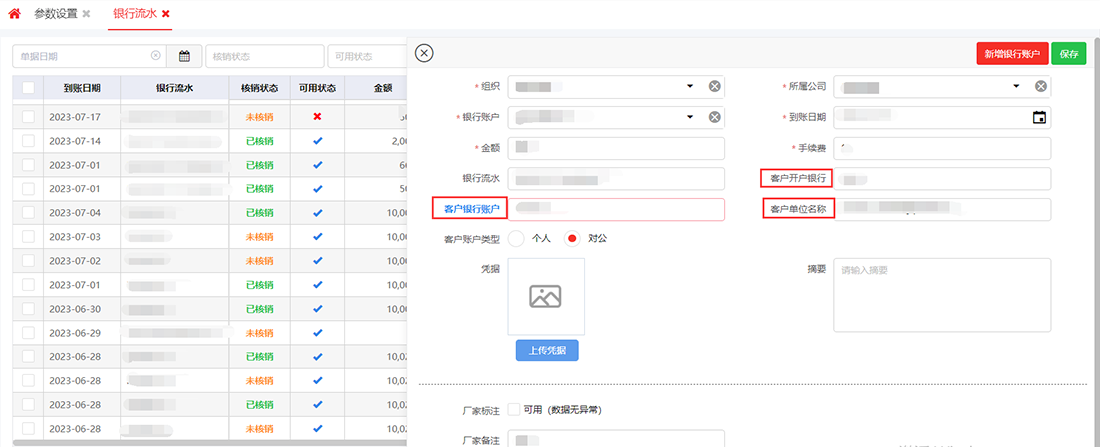The image size is (1100, 447).
Task: Switch to the 参数设置 tab
Action: (x=54, y=14)
